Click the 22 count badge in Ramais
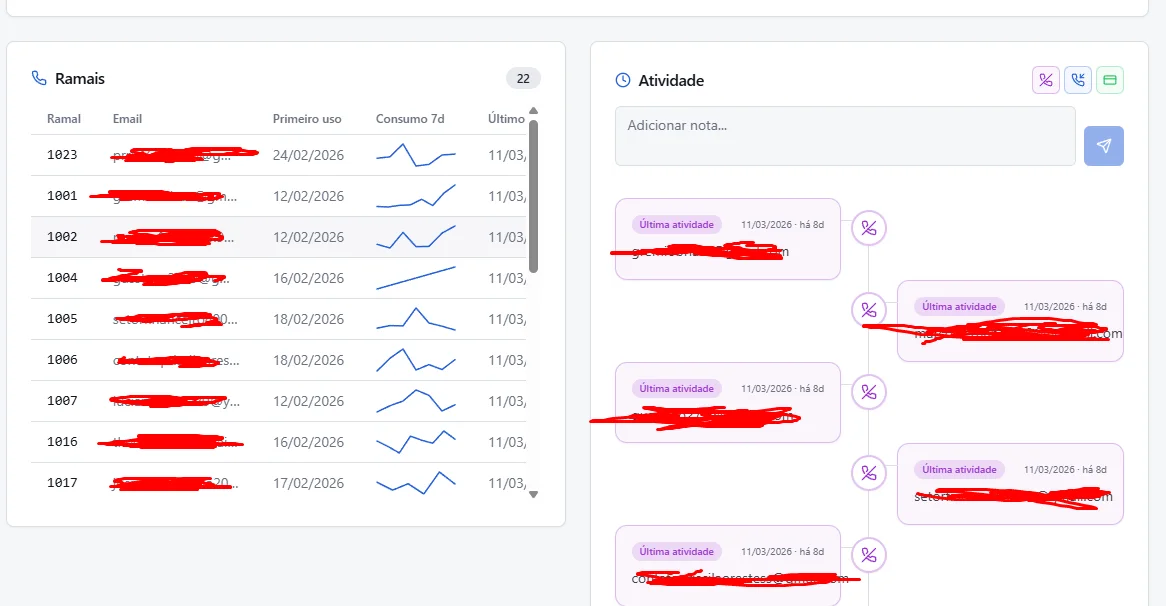1166x606 pixels. point(524,78)
